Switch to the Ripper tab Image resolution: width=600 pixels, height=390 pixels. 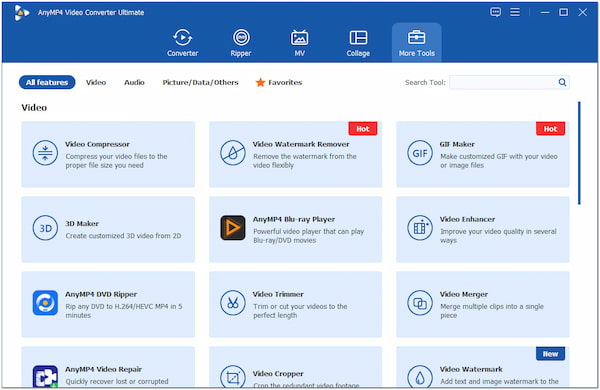[x=241, y=42]
